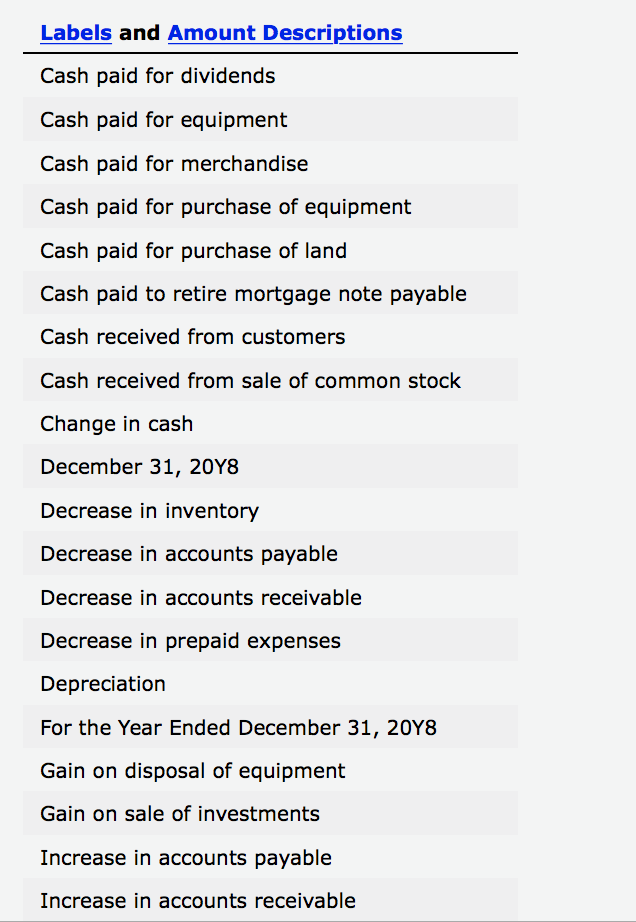
Task: Select "Gain on disposal of equipment" row
Action: coord(193,771)
